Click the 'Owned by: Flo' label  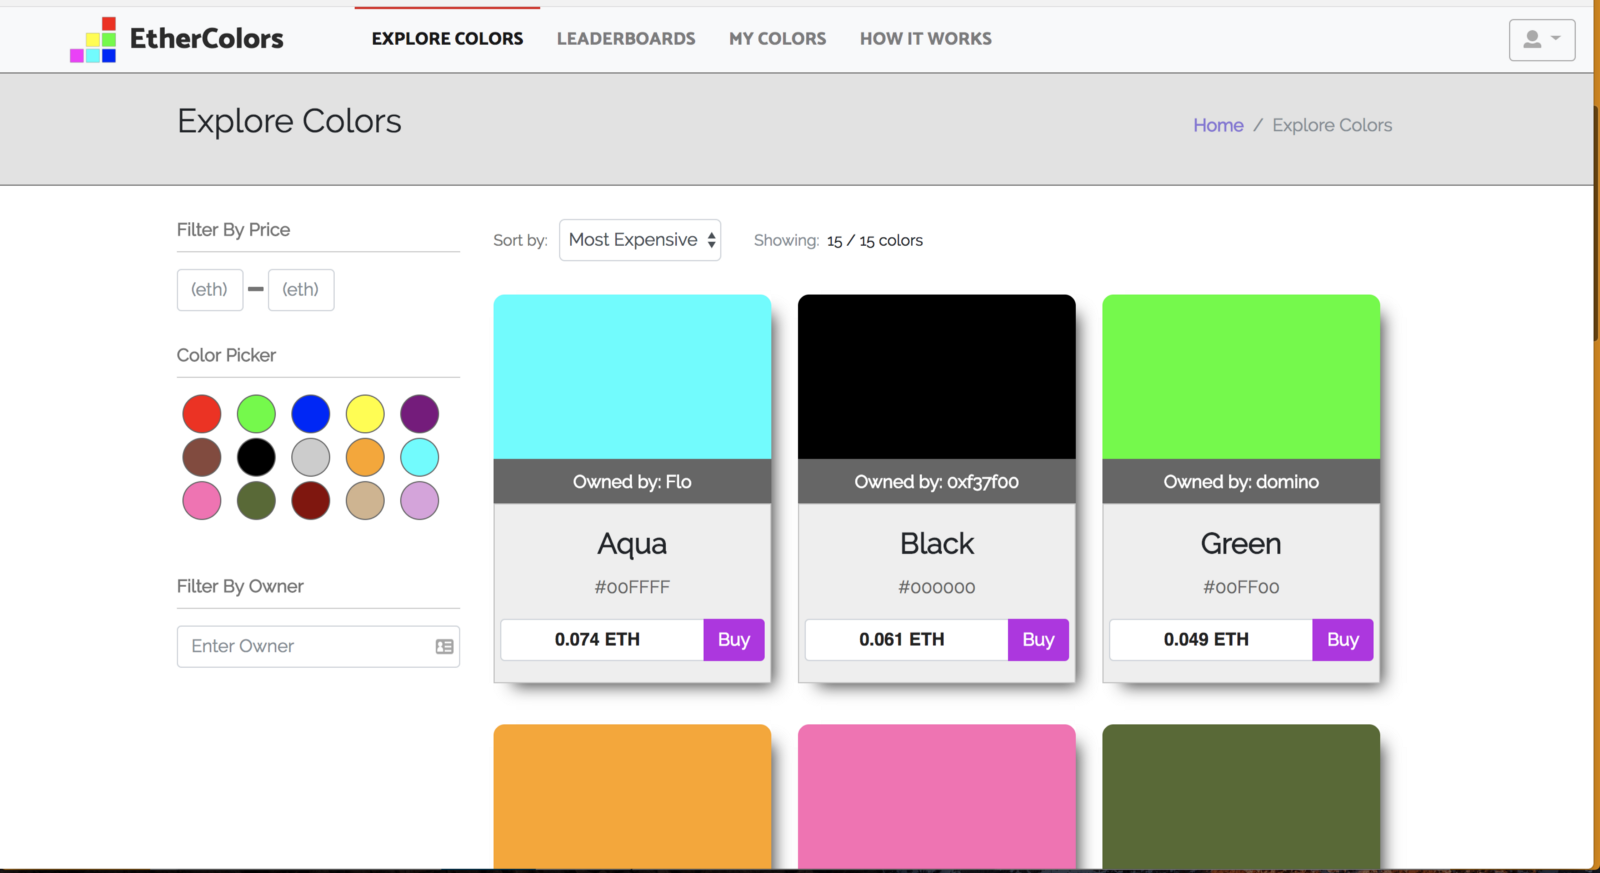632,482
